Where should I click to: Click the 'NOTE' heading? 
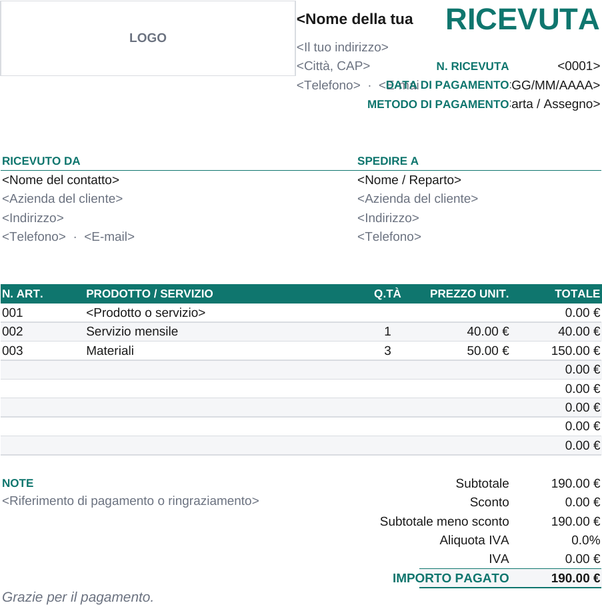pyautogui.click(x=18, y=483)
